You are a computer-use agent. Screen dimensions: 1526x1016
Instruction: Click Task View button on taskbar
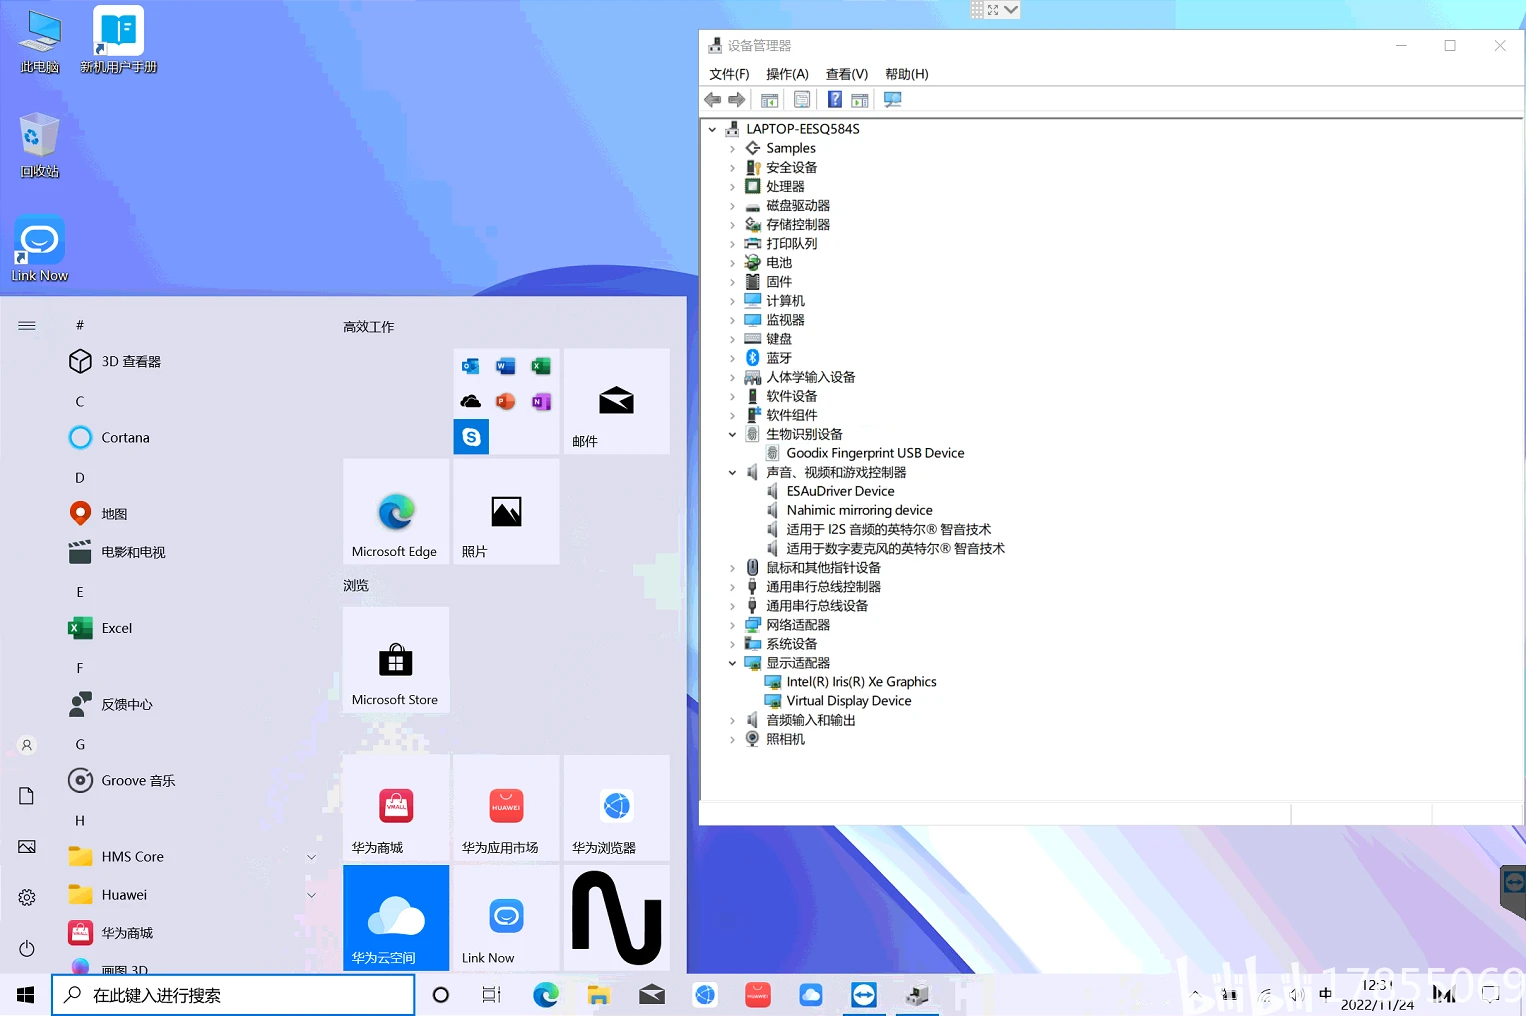click(x=491, y=995)
